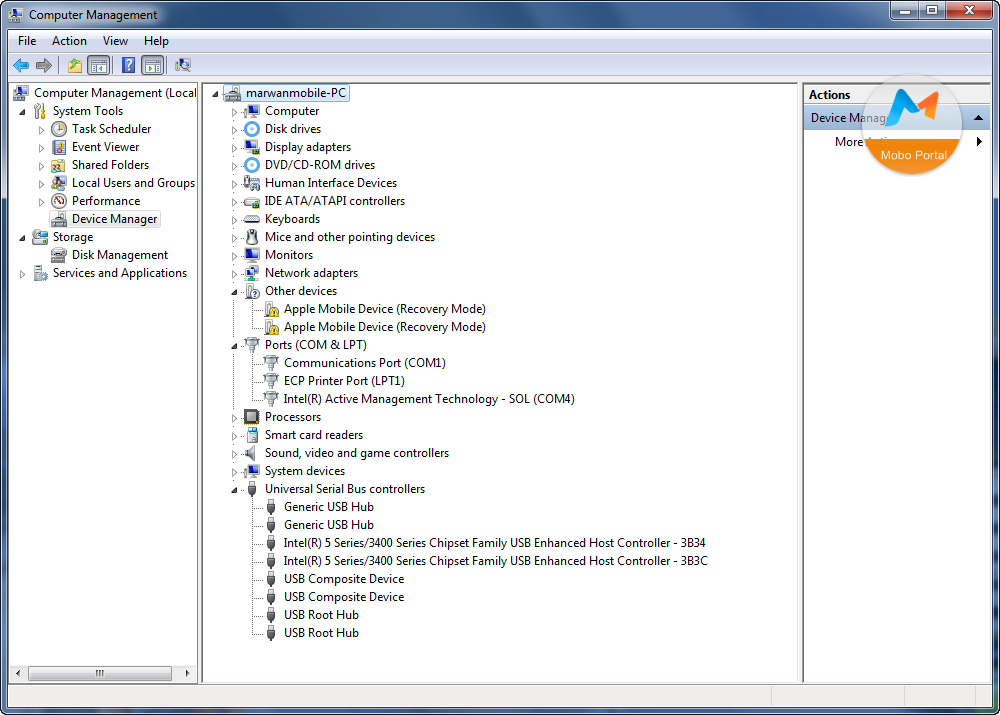The image size is (1000, 715).
Task: Click the Sound, video and game controllers icon
Action: click(251, 453)
